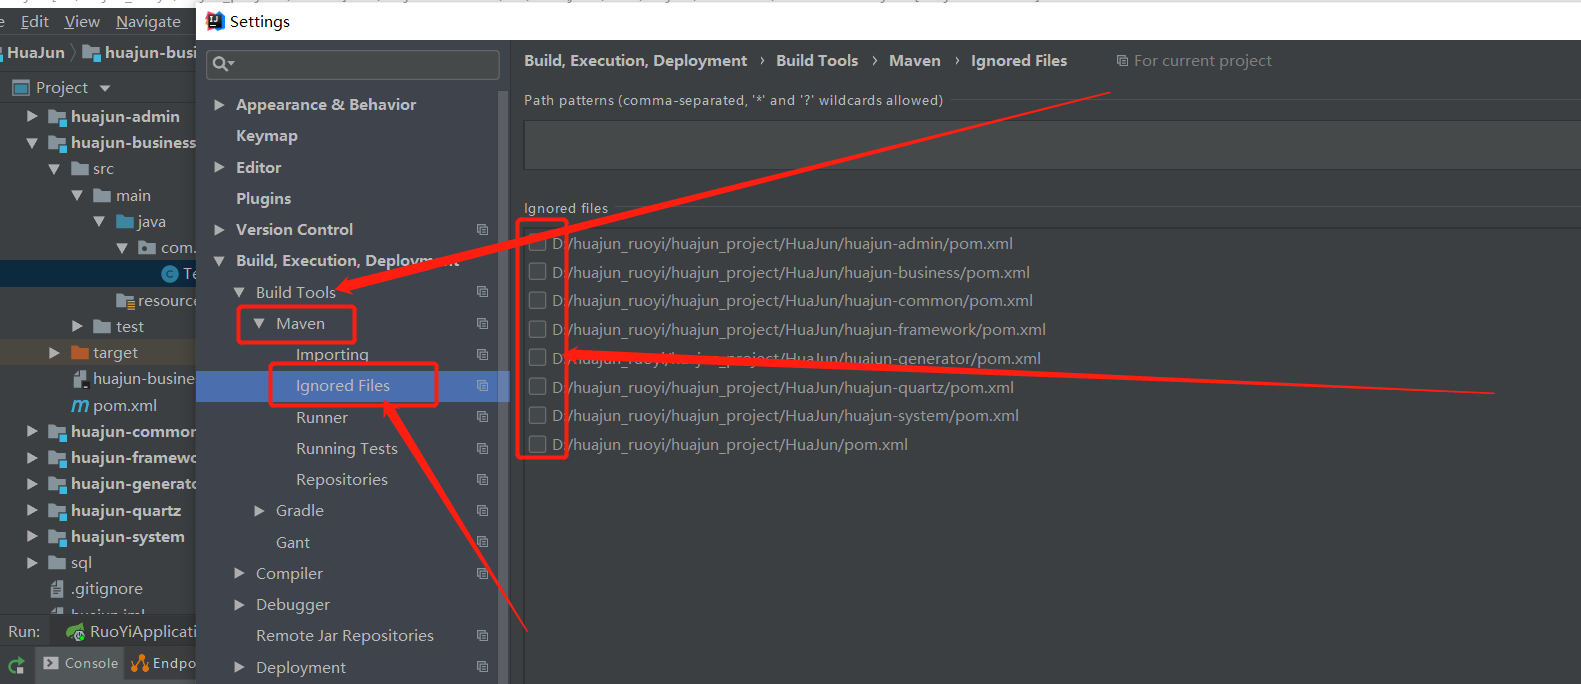This screenshot has width=1581, height=684.
Task: Click project-level icon beside Remote Jar Repositories
Action: (482, 636)
